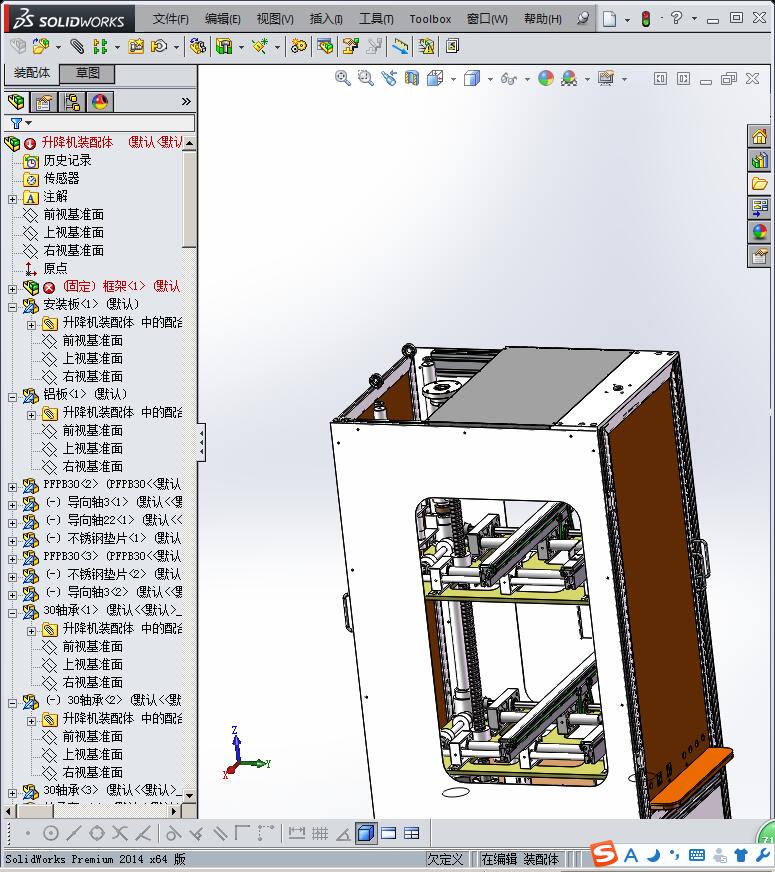
Task: Open the 编辑(E) menu
Action: pos(222,19)
